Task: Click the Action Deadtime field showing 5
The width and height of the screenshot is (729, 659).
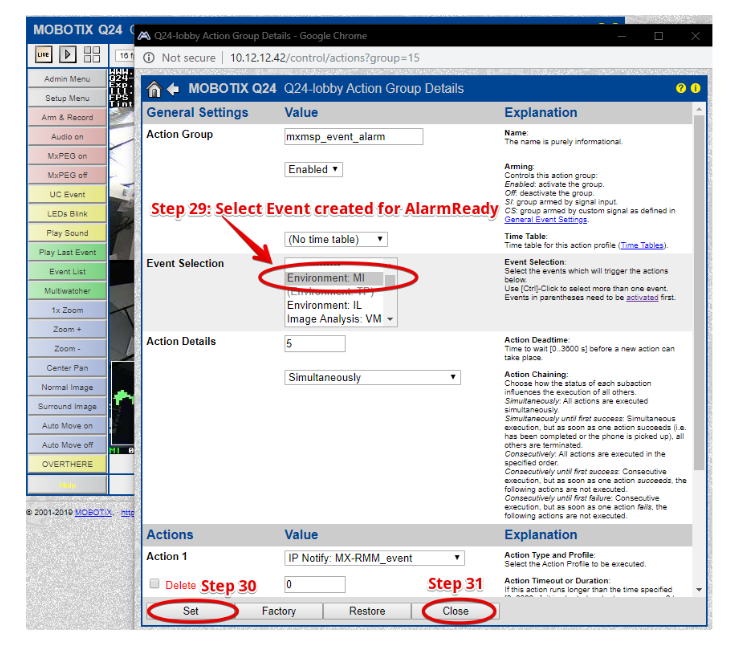Action: coord(315,344)
